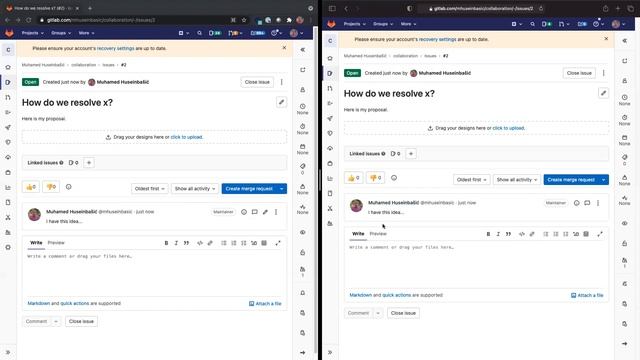The width and height of the screenshot is (640, 360).
Task: Switch to Preview tab in left window
Action: point(56,242)
